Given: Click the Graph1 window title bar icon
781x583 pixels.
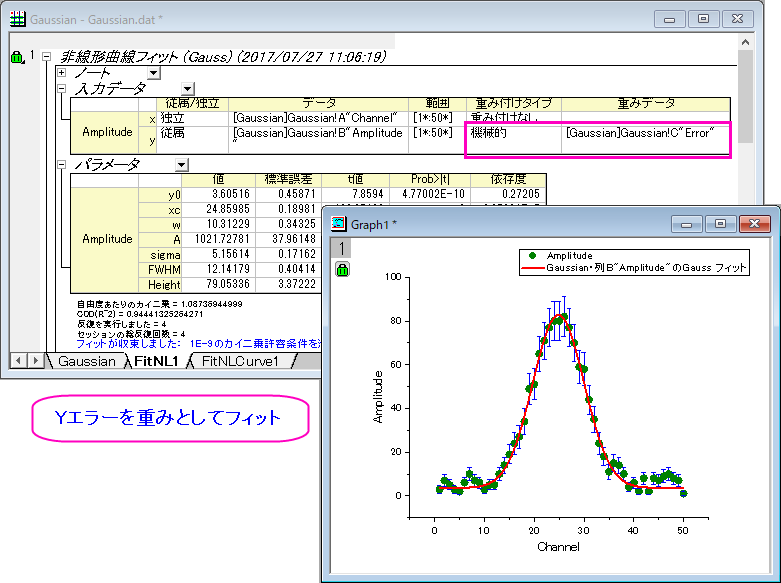Looking at the screenshot, I should click(338, 224).
